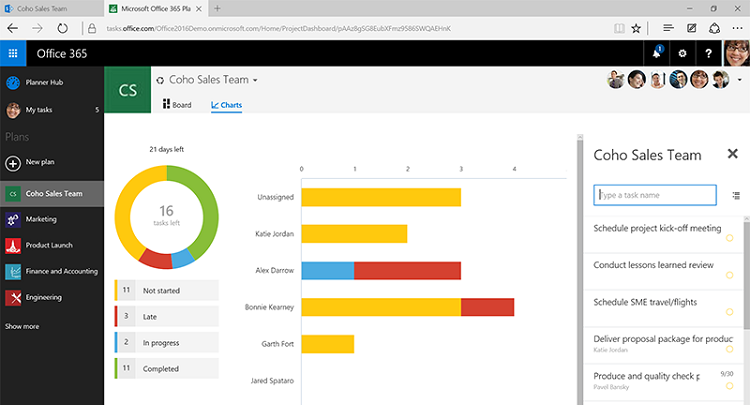Switch to the Board view tab
This screenshot has height=405, width=750.
pyautogui.click(x=177, y=104)
